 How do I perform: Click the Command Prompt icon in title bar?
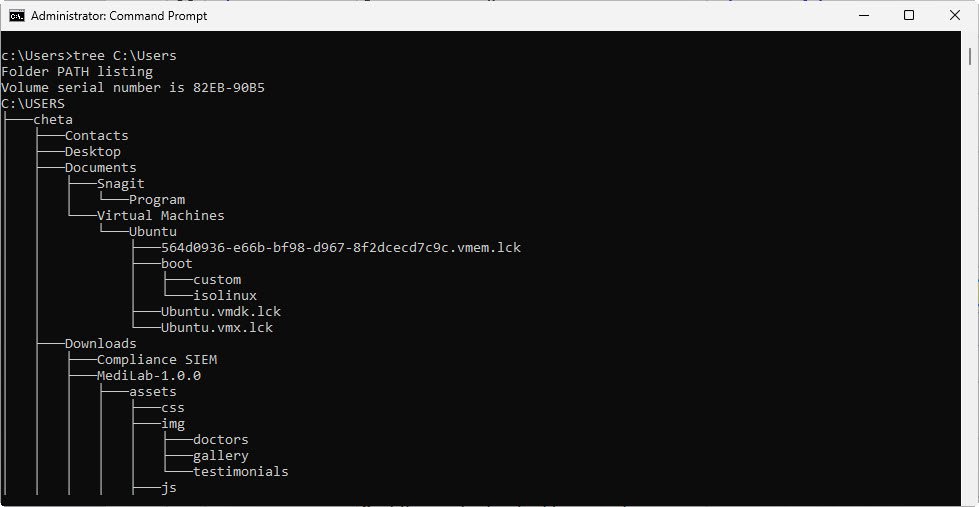pos(17,16)
